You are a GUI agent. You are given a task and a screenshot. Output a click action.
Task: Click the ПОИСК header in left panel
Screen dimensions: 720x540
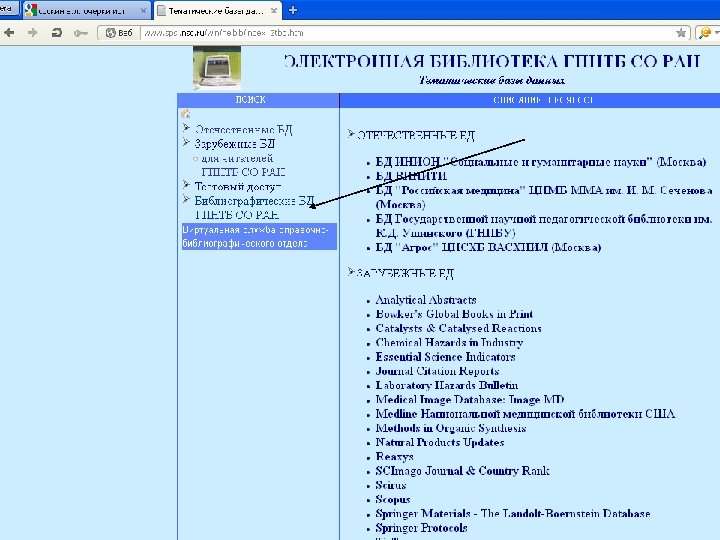pyautogui.click(x=251, y=100)
